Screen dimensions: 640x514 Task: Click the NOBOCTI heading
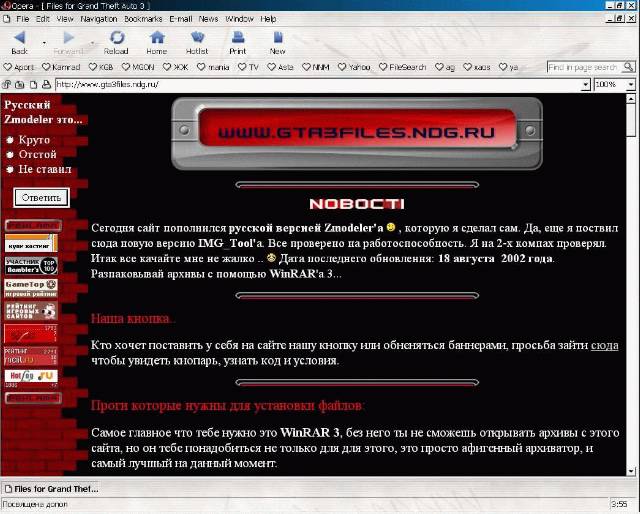click(x=357, y=204)
